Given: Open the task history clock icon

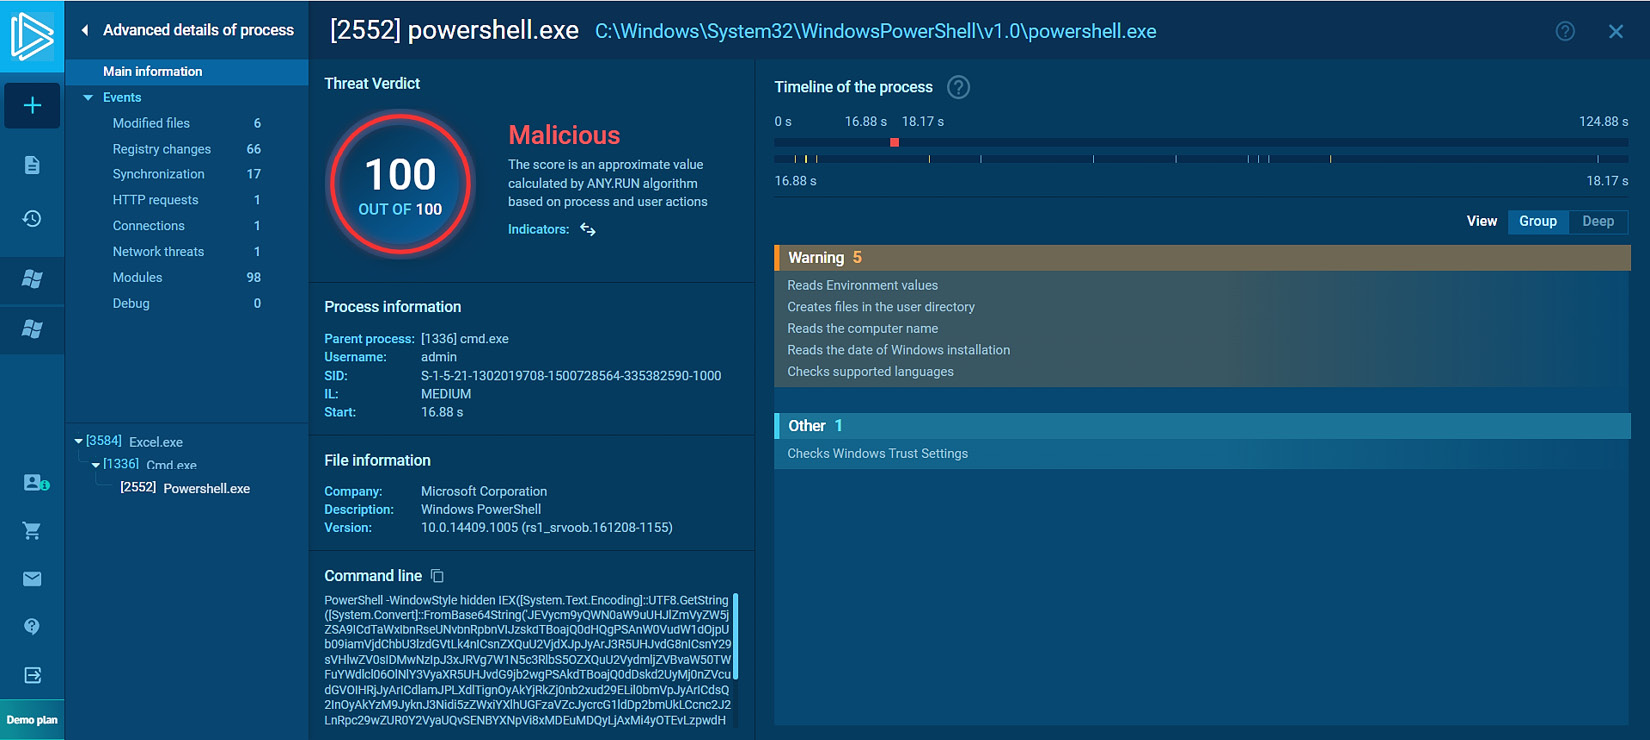Looking at the screenshot, I should (x=32, y=218).
